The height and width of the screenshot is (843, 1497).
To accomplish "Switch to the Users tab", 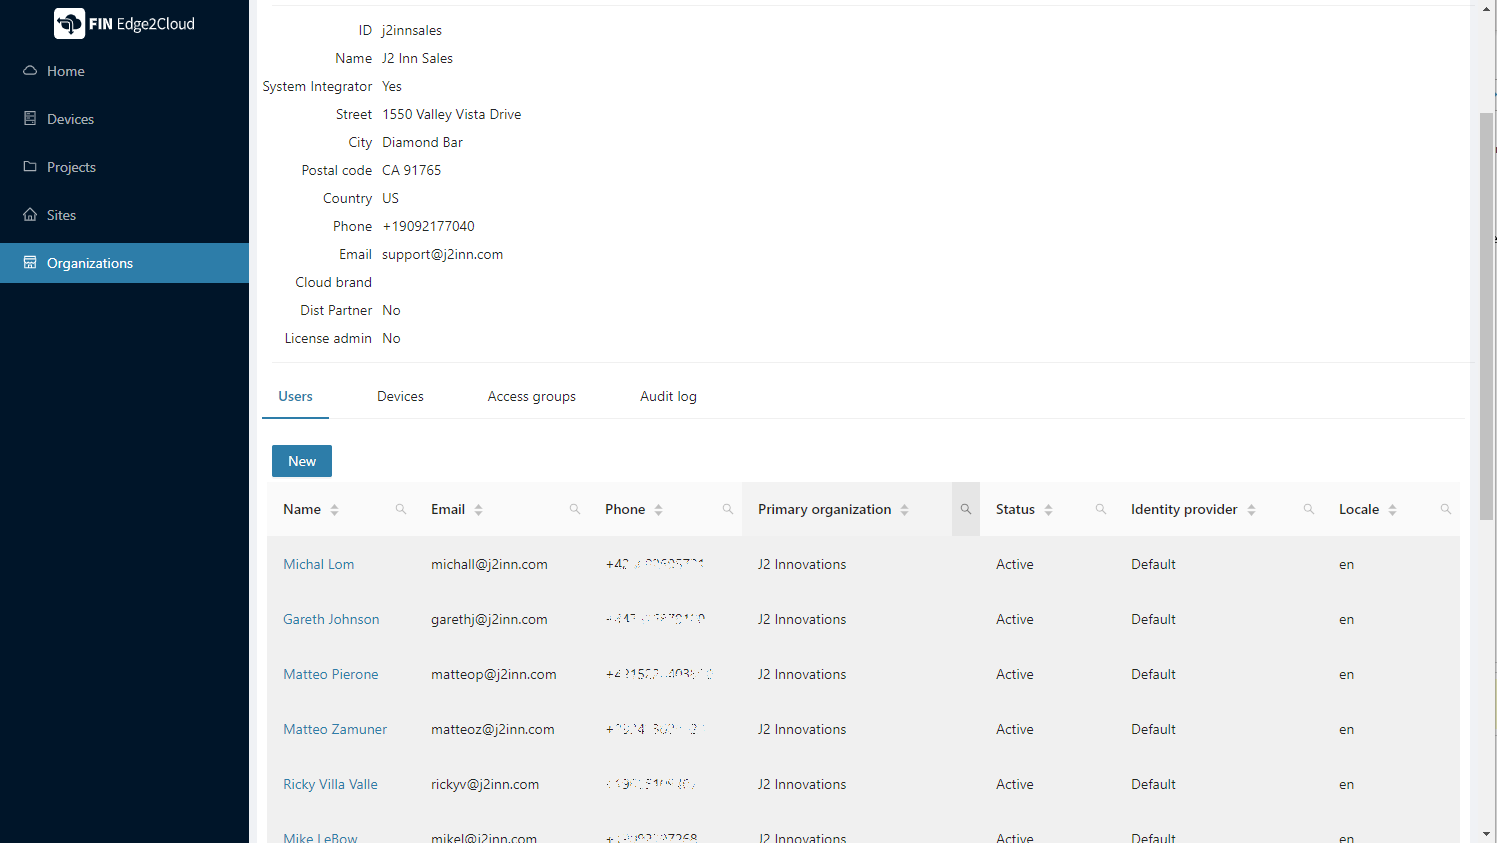I will click(295, 396).
